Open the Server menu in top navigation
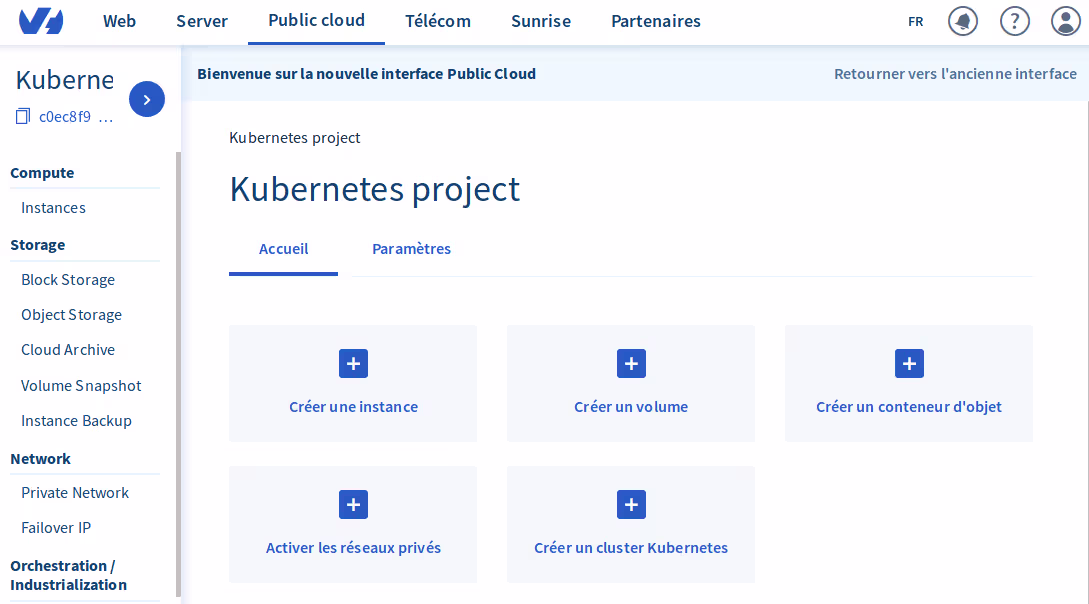The height and width of the screenshot is (604, 1089). pyautogui.click(x=202, y=21)
